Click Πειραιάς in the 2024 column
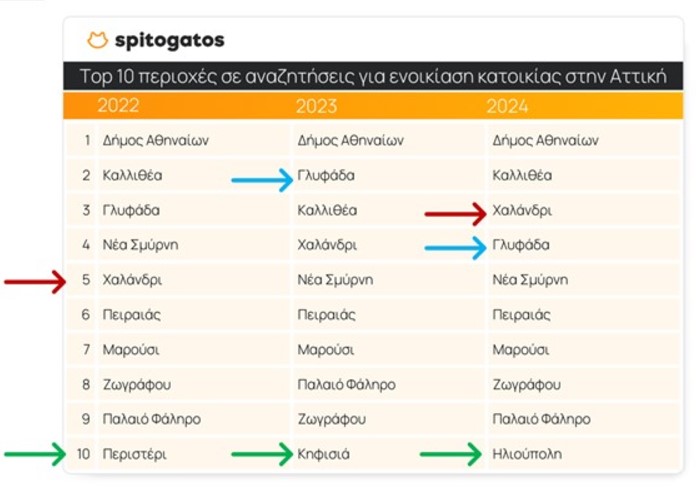The width and height of the screenshot is (696, 497). coord(521,315)
